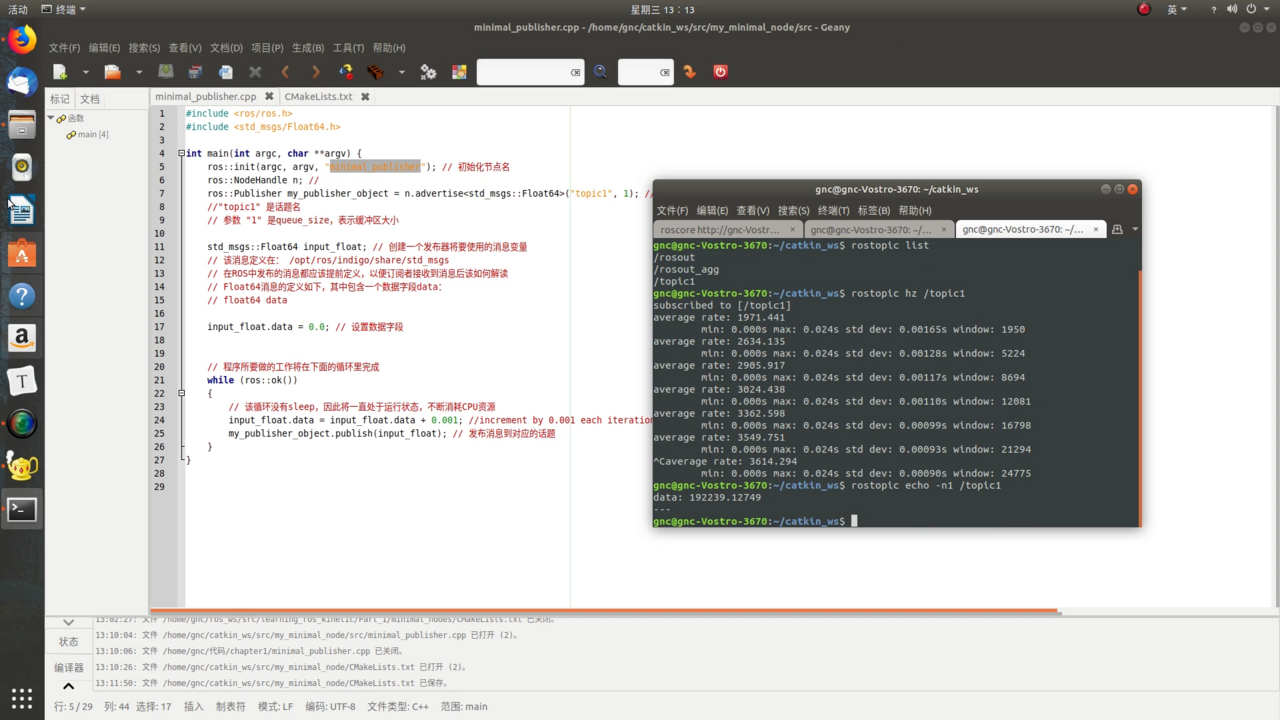Open terminal tab list dropdown arrow

tap(1134, 230)
